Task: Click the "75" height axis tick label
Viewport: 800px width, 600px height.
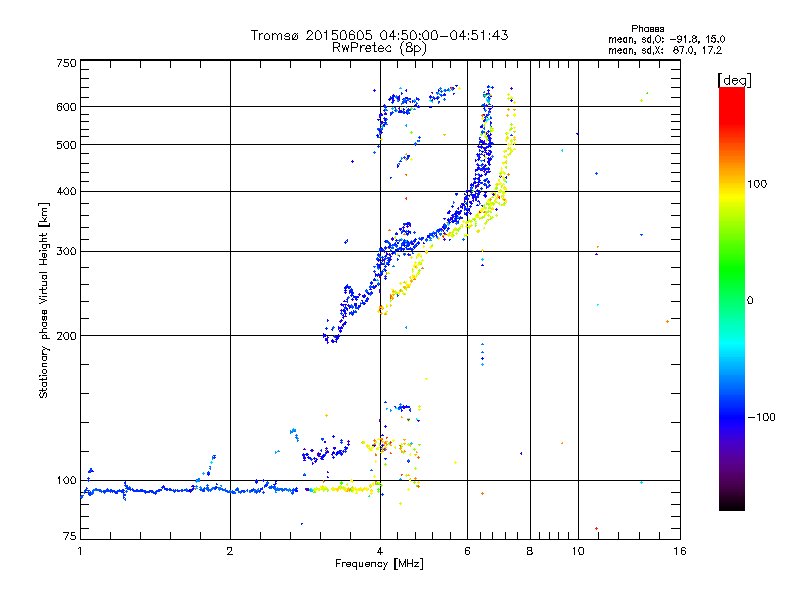Action: pos(70,536)
